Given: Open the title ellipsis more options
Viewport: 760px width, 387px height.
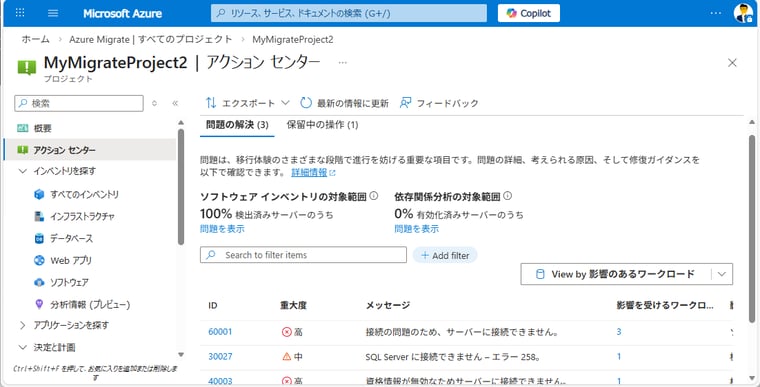Looking at the screenshot, I should [343, 63].
